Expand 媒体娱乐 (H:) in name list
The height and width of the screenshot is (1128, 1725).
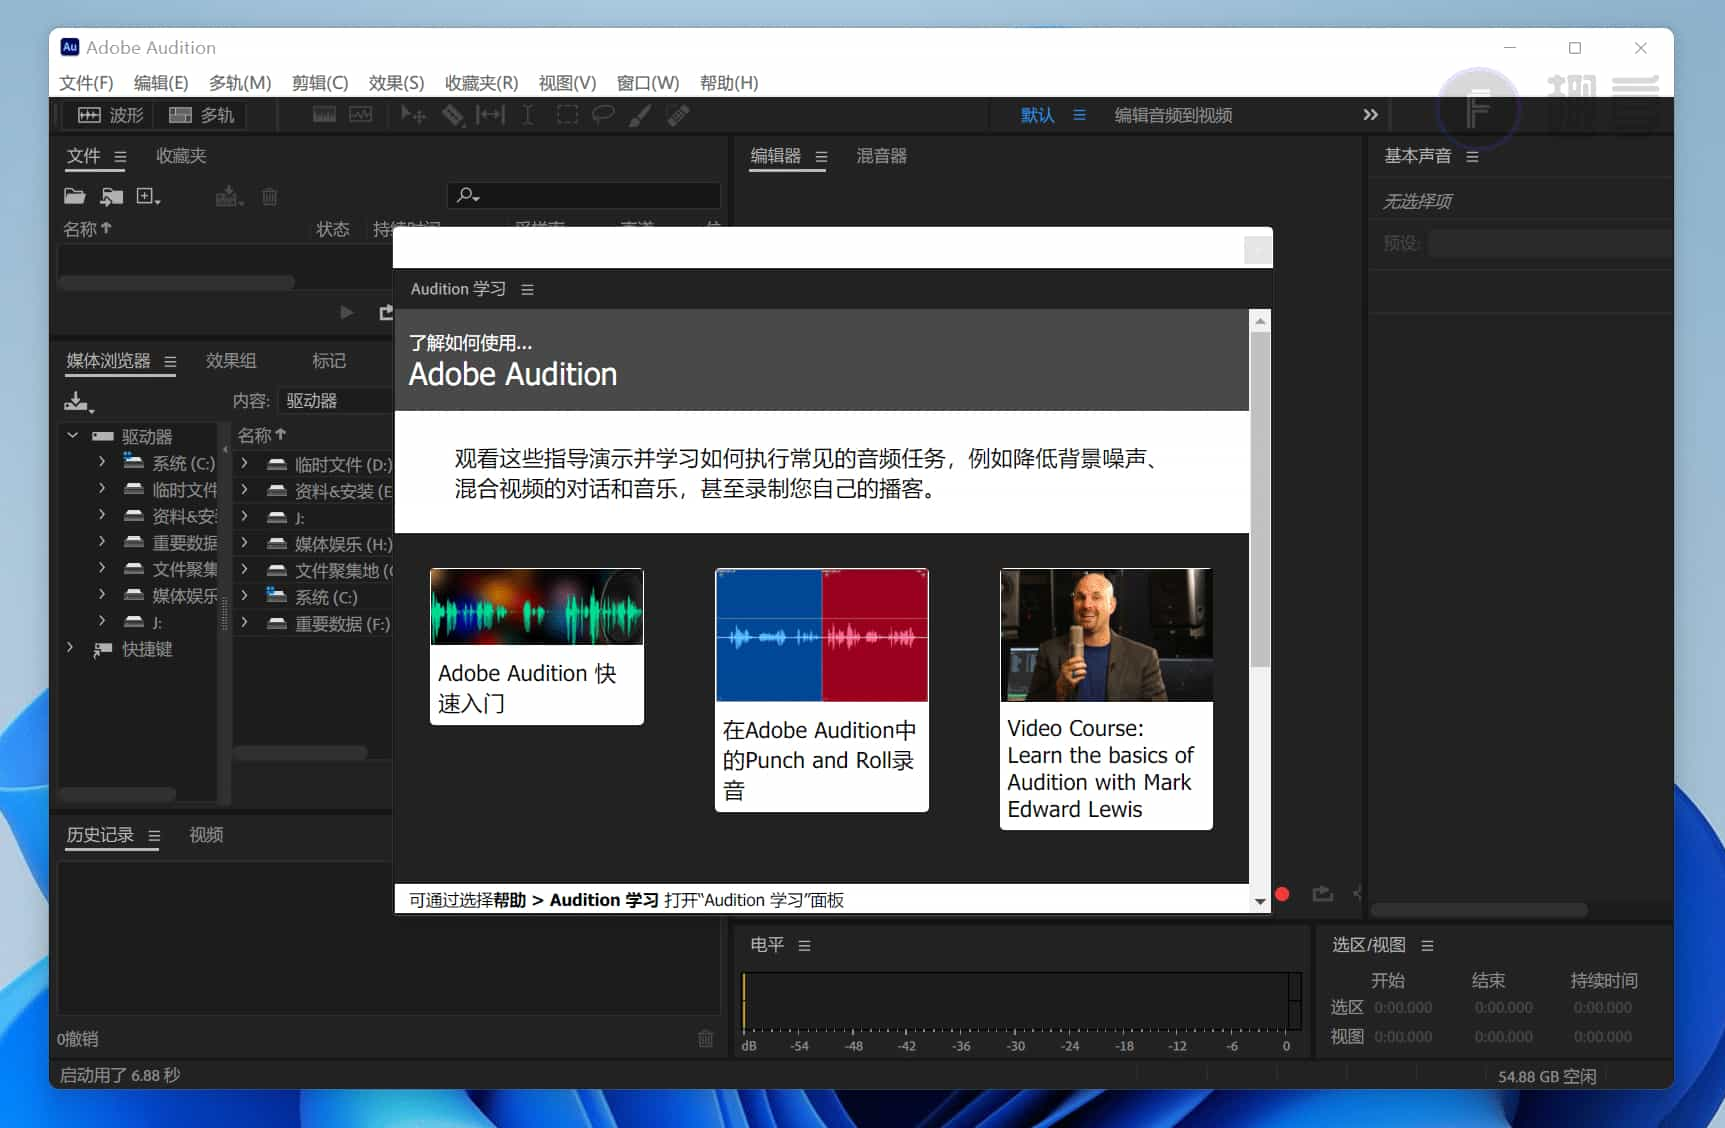244,543
